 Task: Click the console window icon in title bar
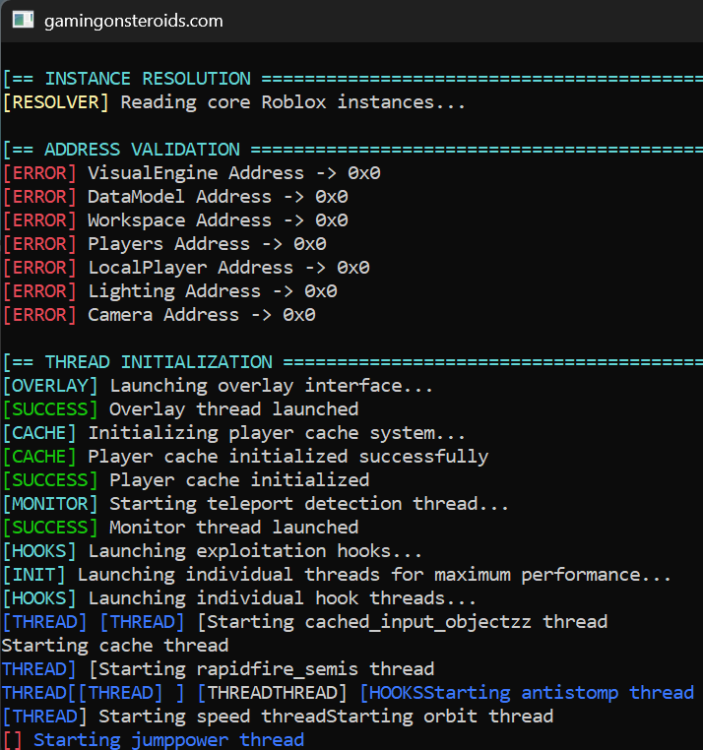point(22,21)
